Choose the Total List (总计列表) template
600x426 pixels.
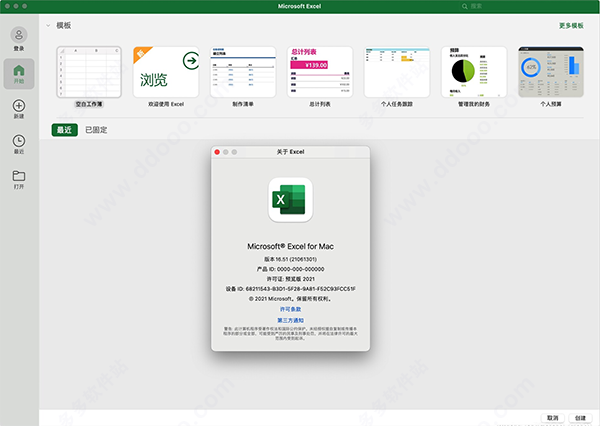[320, 72]
